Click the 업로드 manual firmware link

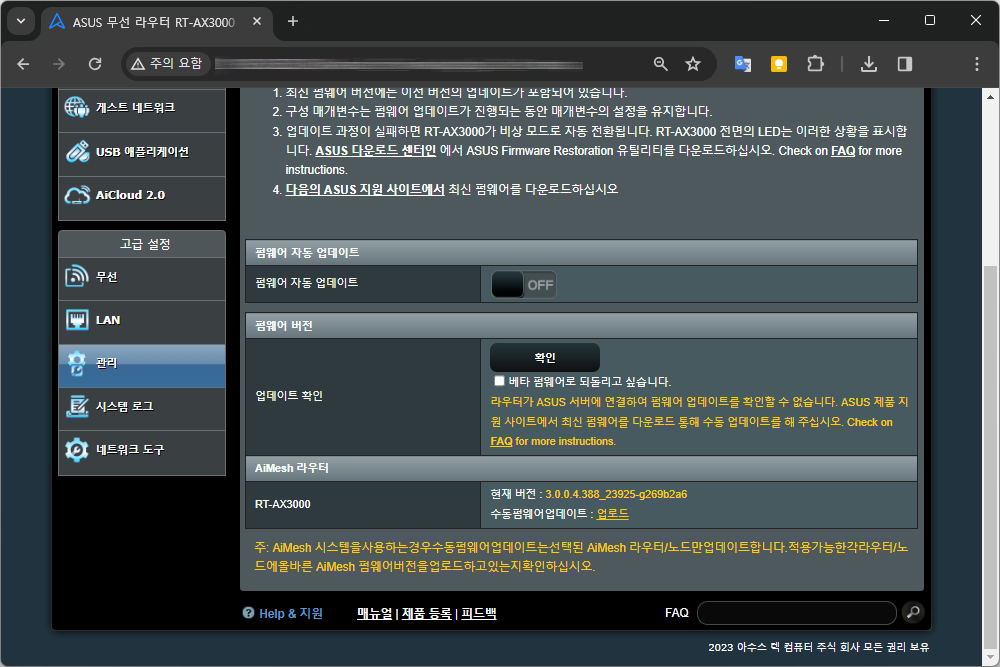click(612, 513)
